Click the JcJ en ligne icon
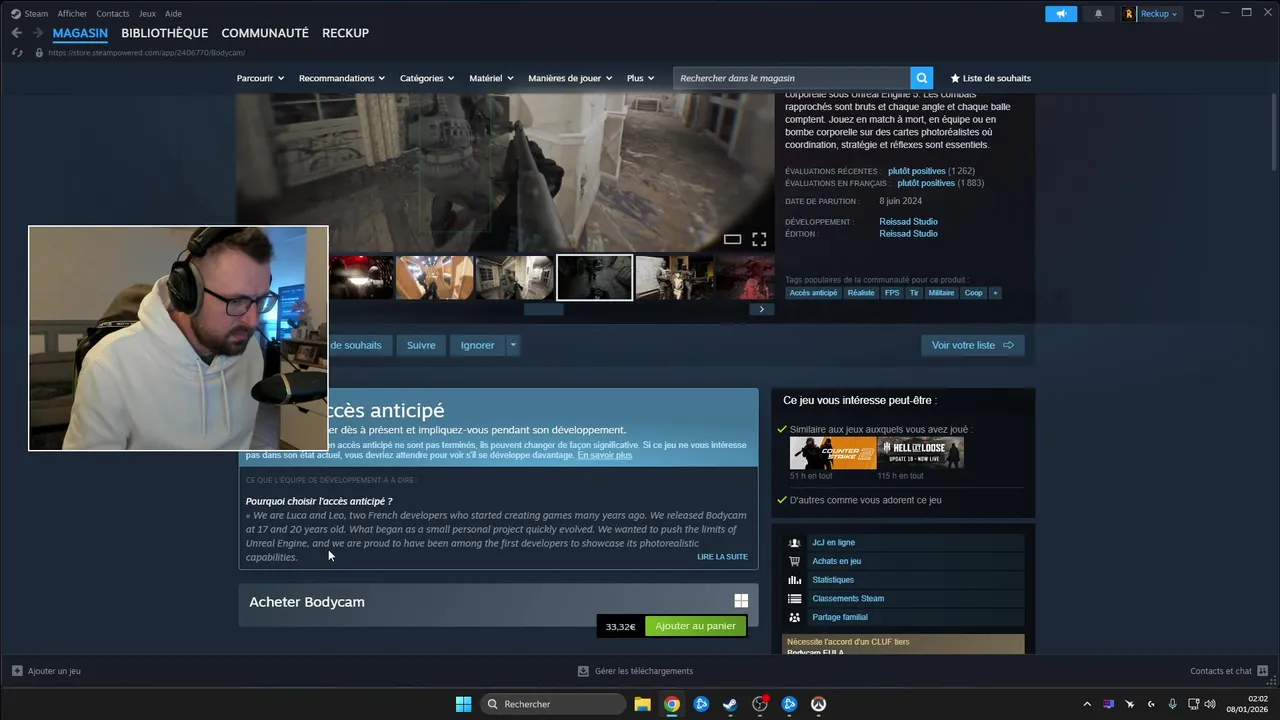Screen dimensions: 1280x720 pos(794,543)
